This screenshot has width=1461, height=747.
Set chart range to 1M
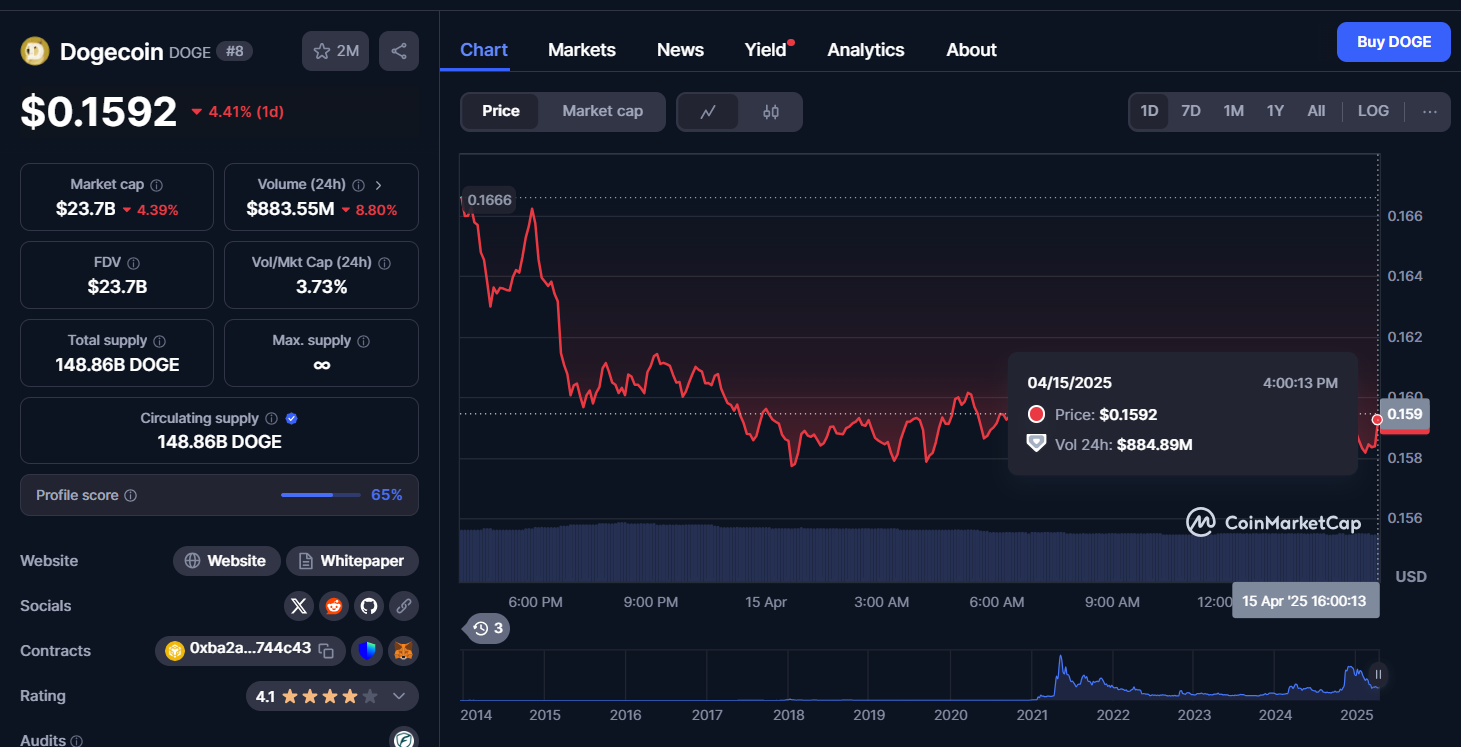pyautogui.click(x=1234, y=111)
